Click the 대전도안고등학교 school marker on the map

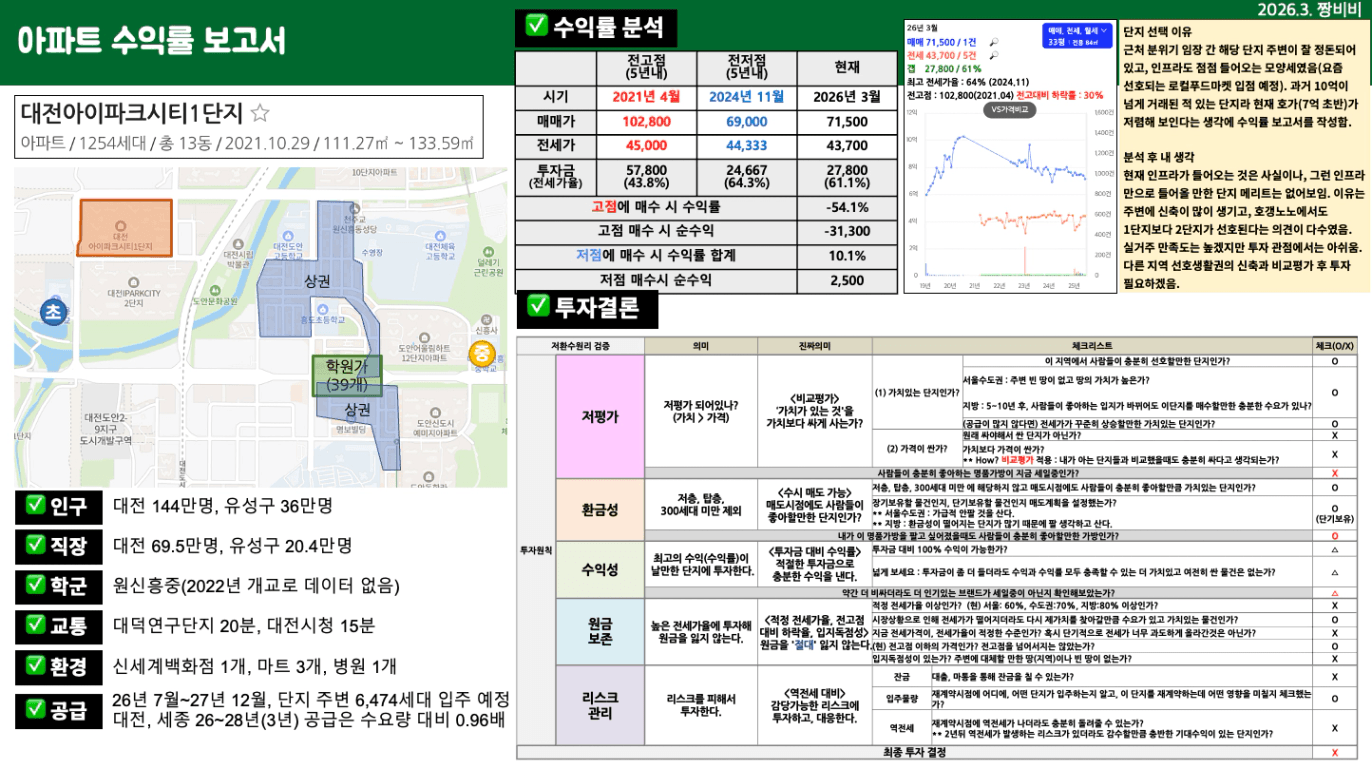tap(287, 234)
